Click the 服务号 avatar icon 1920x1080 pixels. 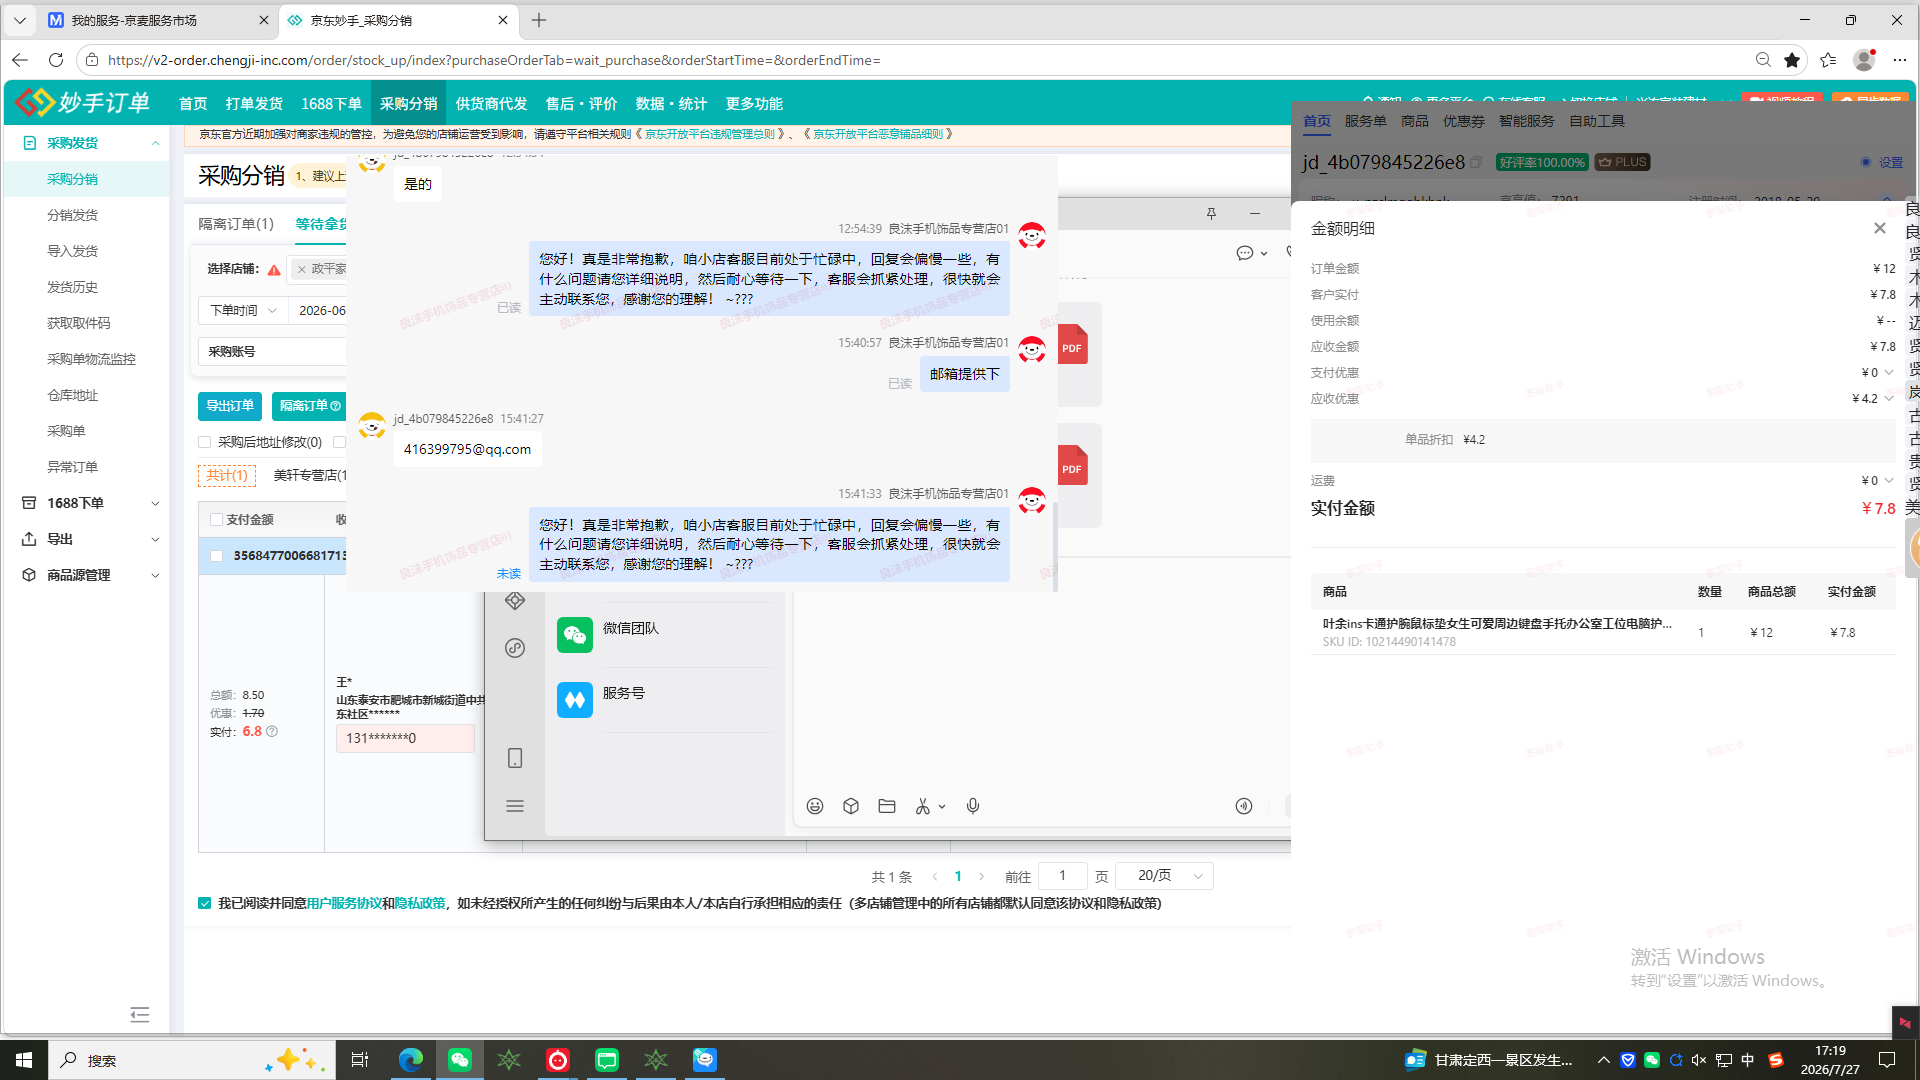click(575, 700)
